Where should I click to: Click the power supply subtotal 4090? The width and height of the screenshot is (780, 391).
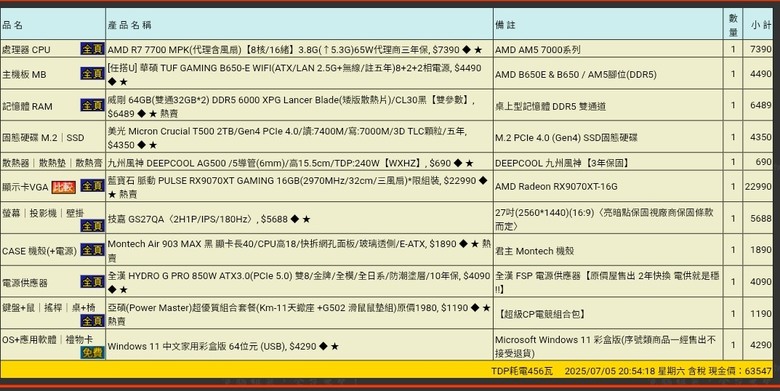point(761,282)
